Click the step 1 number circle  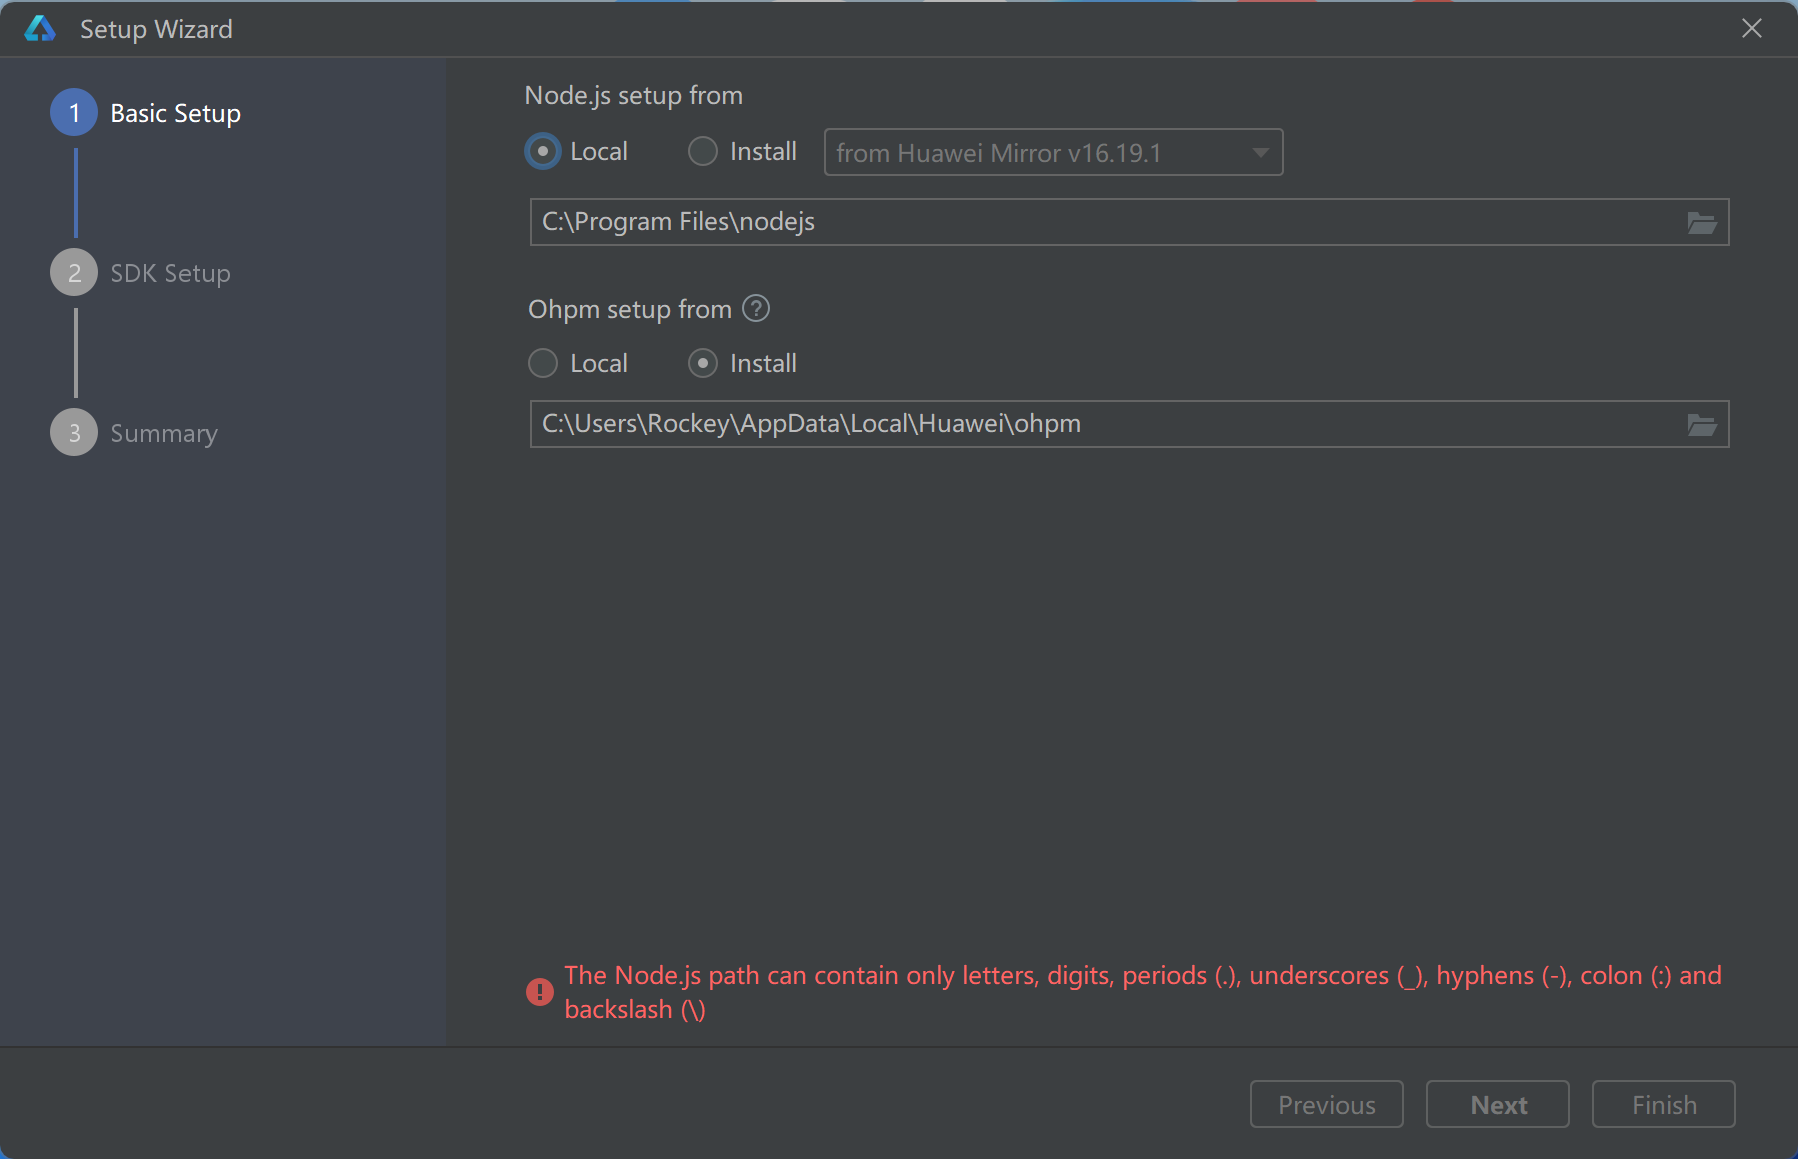[74, 113]
